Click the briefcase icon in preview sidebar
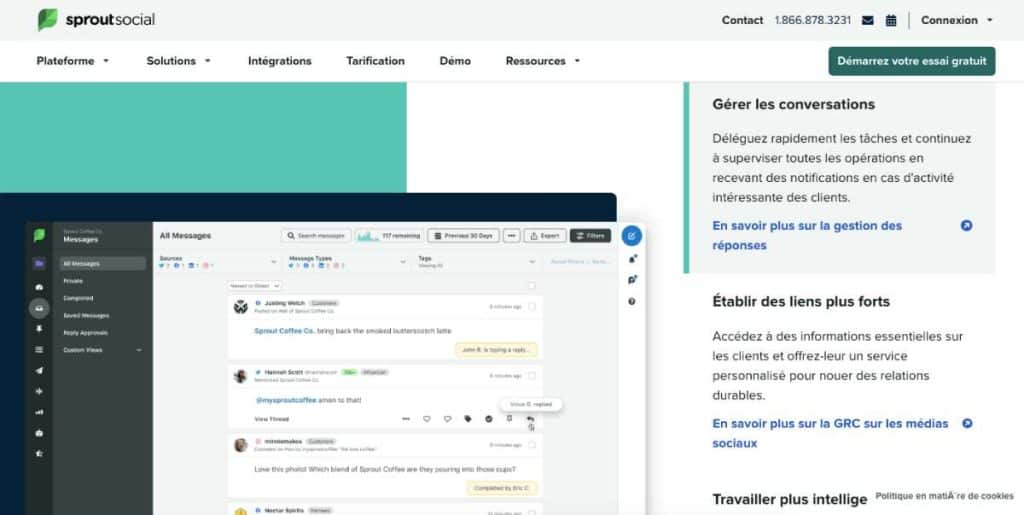 pos(39,433)
